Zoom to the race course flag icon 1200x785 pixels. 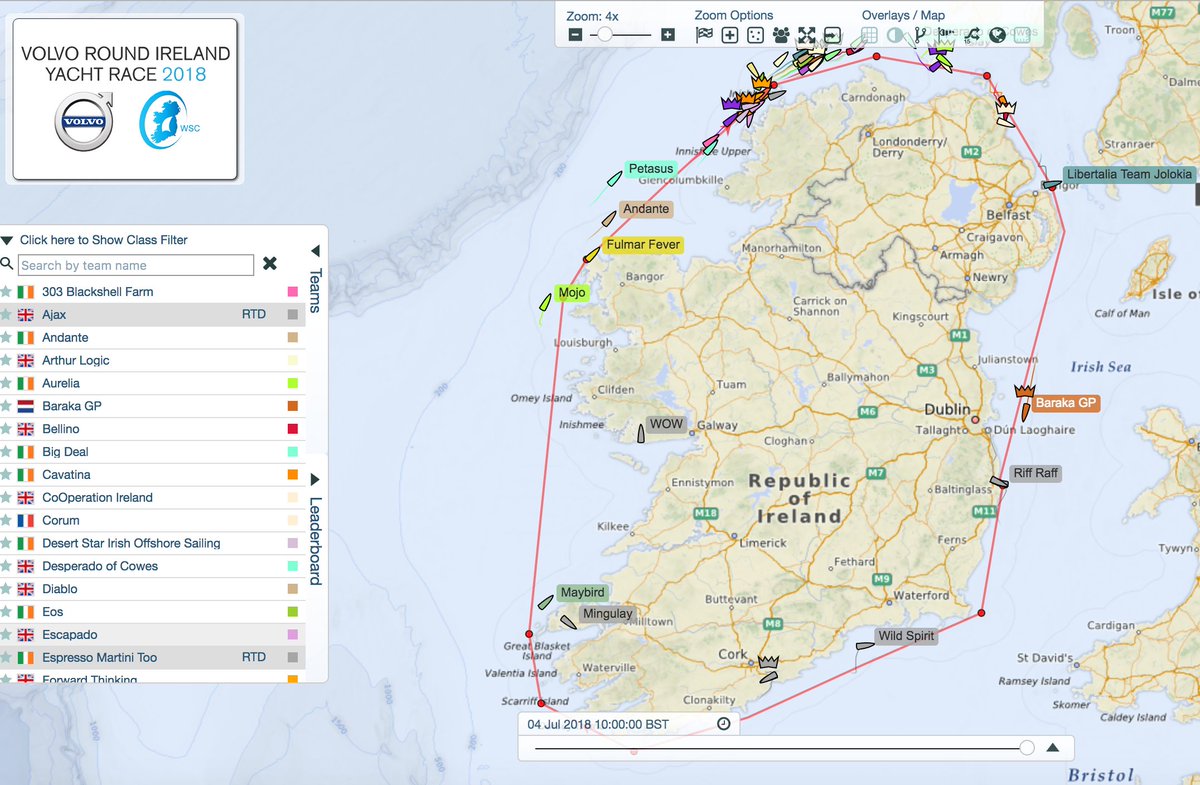704,35
